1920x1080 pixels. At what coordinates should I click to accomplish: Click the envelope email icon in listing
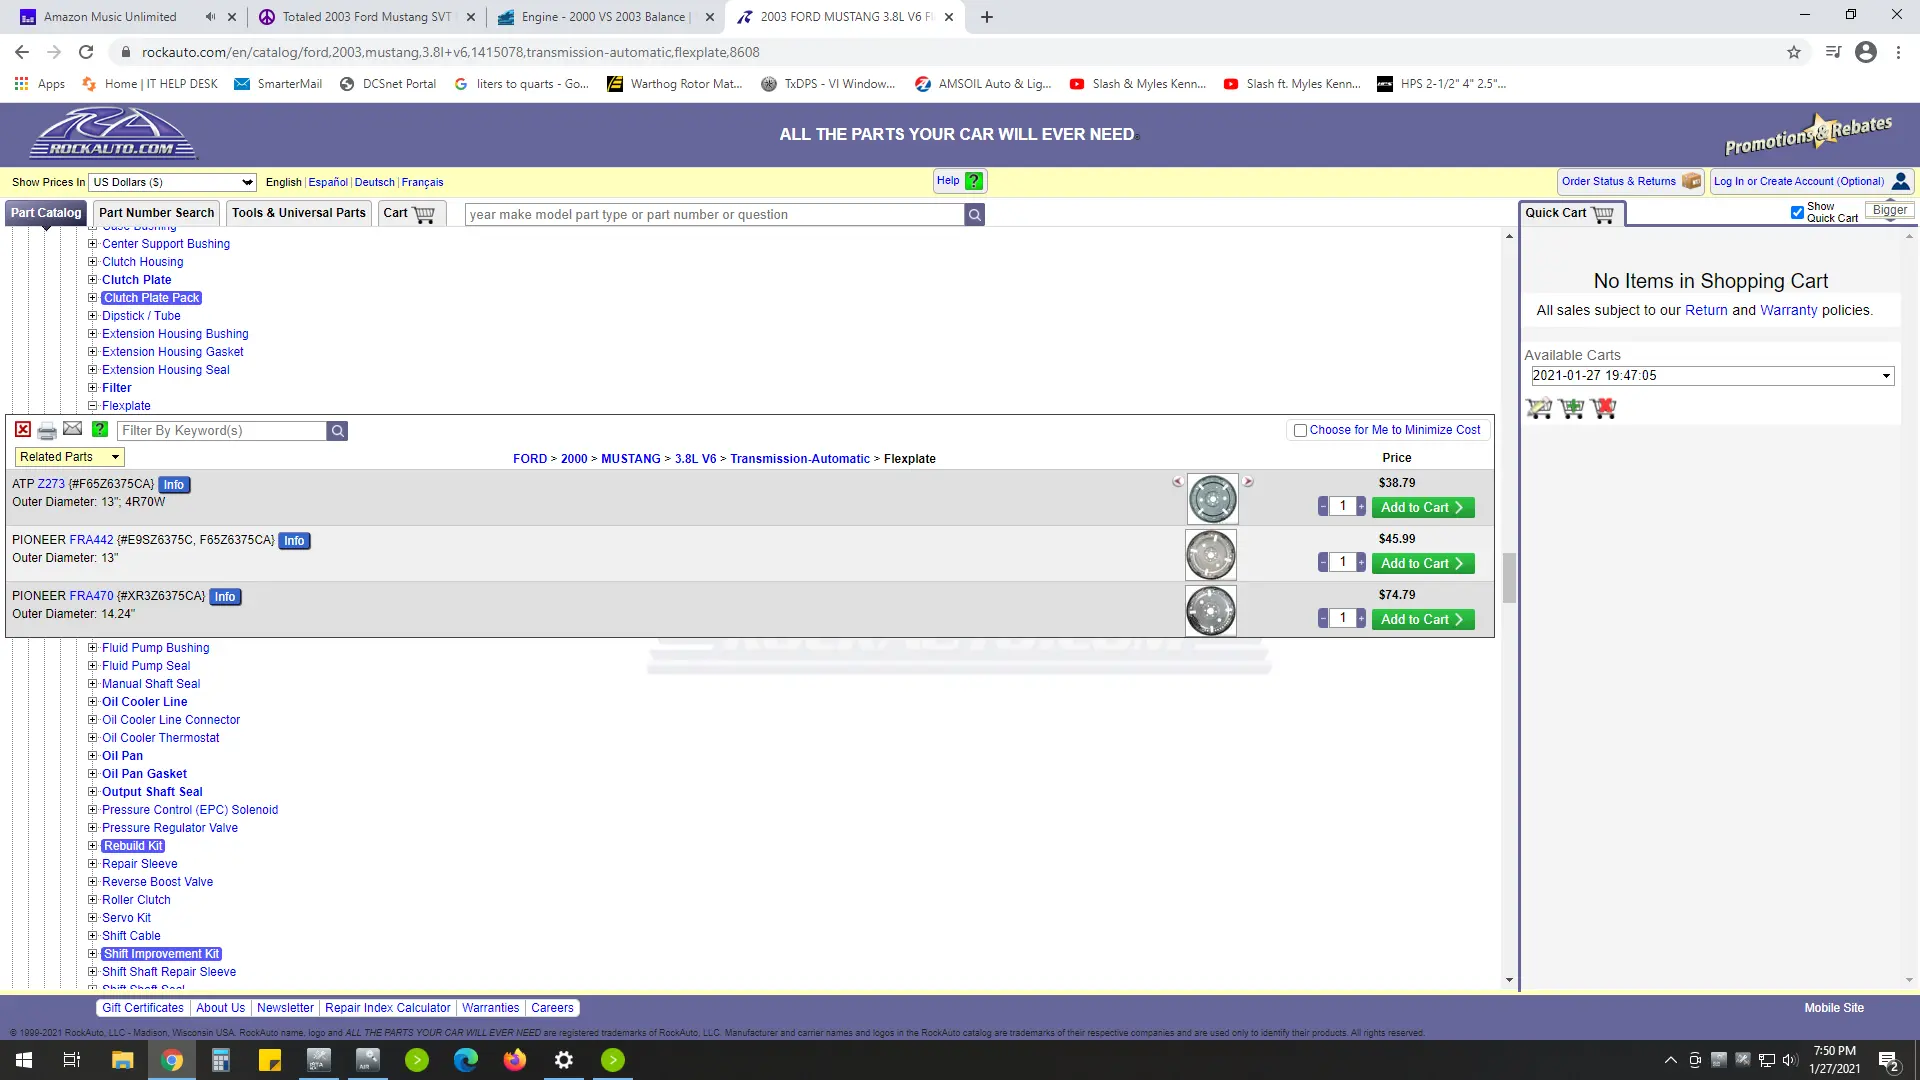[73, 429]
